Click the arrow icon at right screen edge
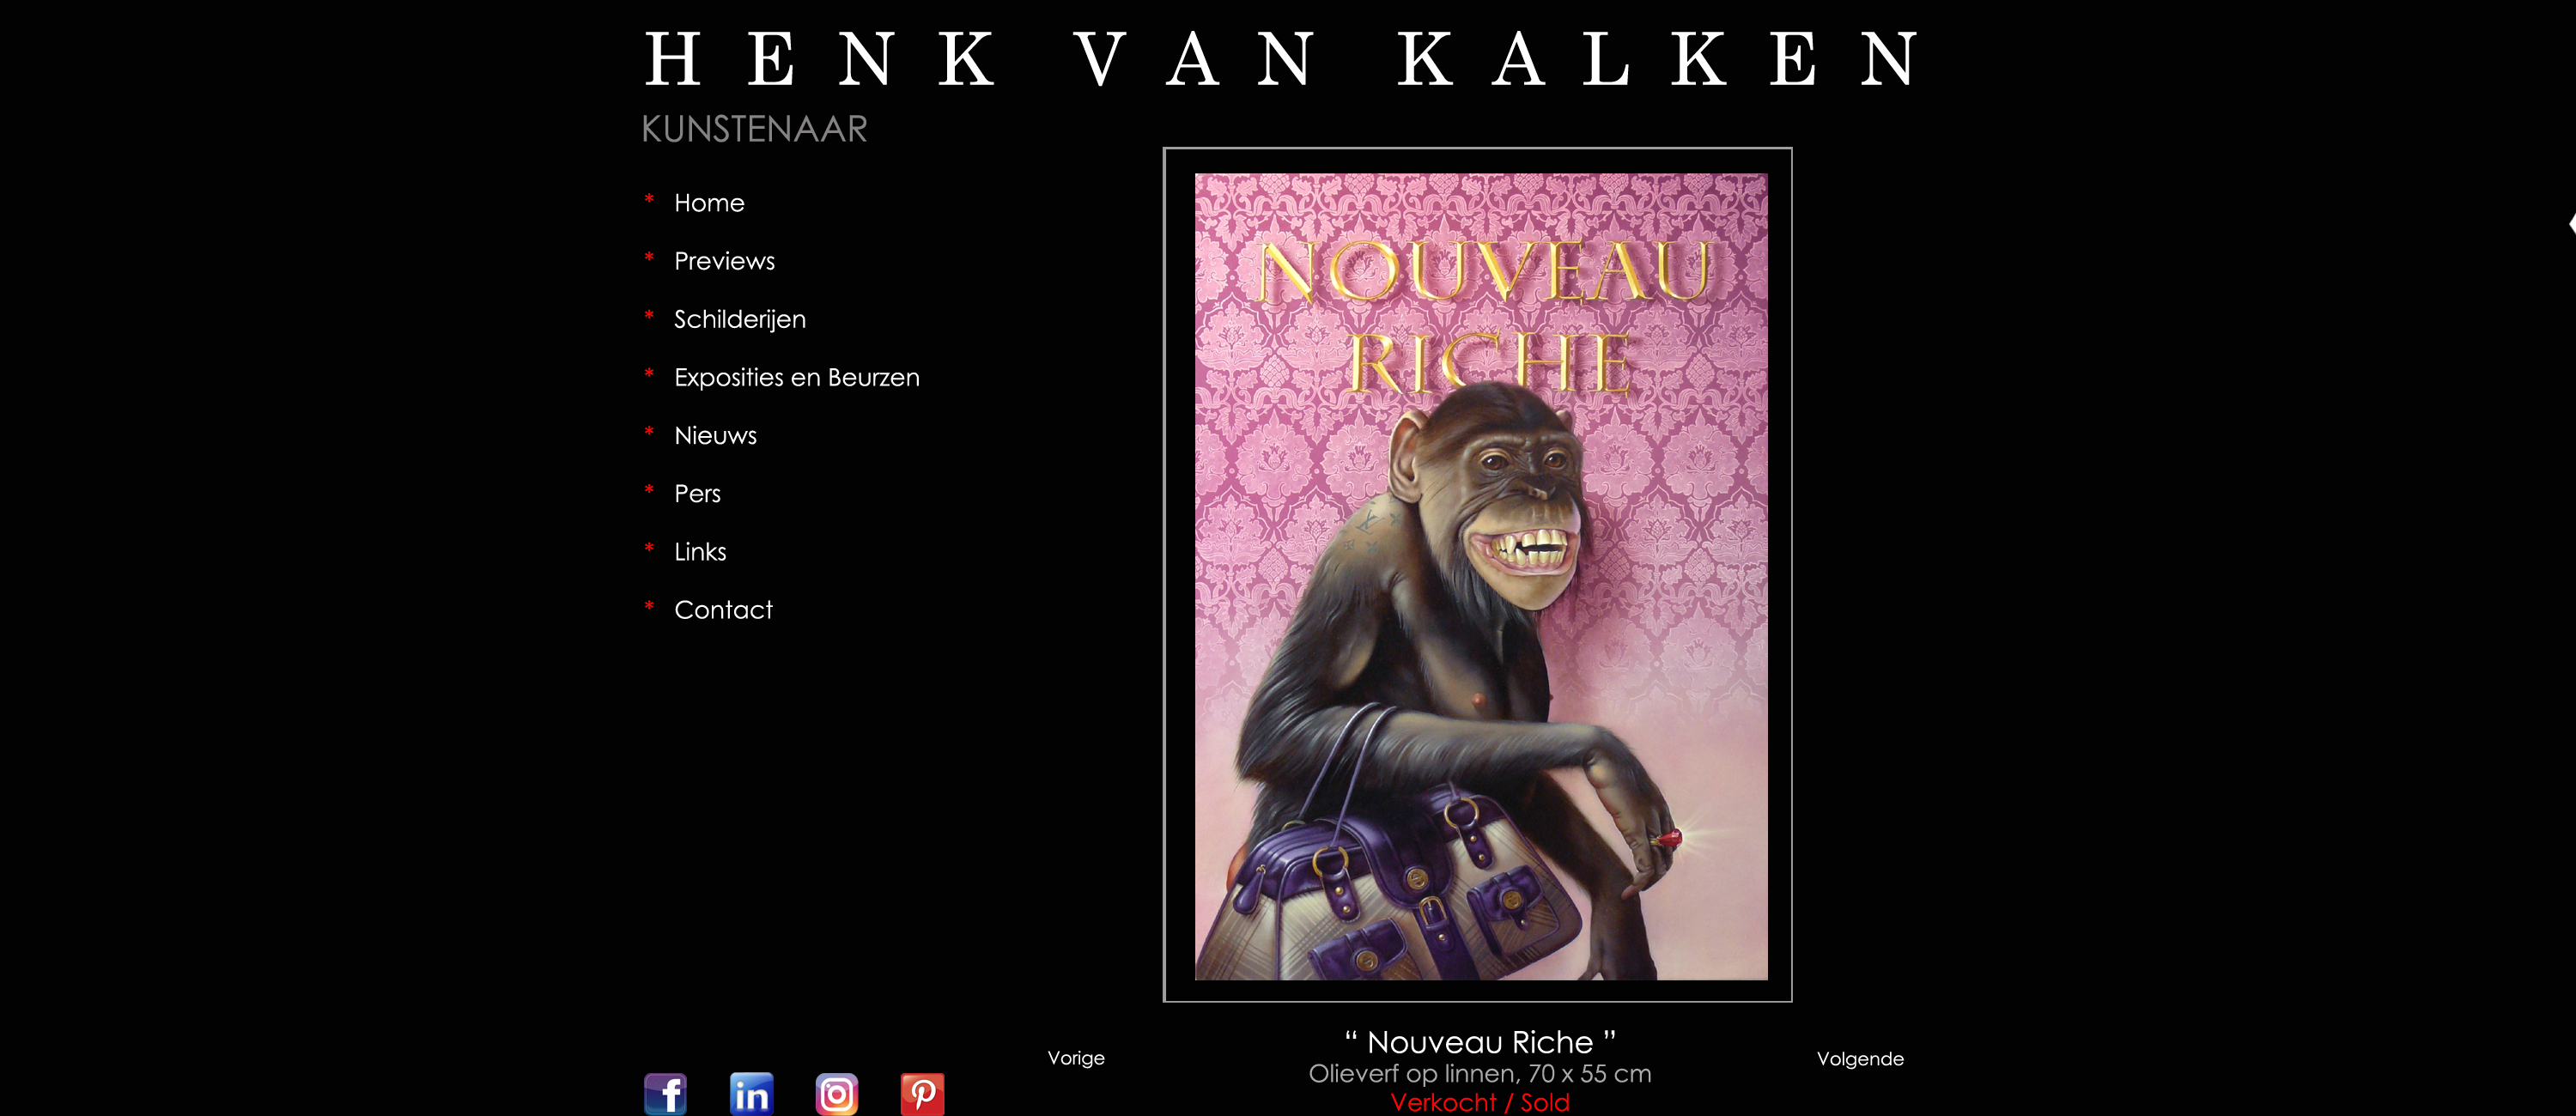The width and height of the screenshot is (2576, 1116). coord(2571,223)
